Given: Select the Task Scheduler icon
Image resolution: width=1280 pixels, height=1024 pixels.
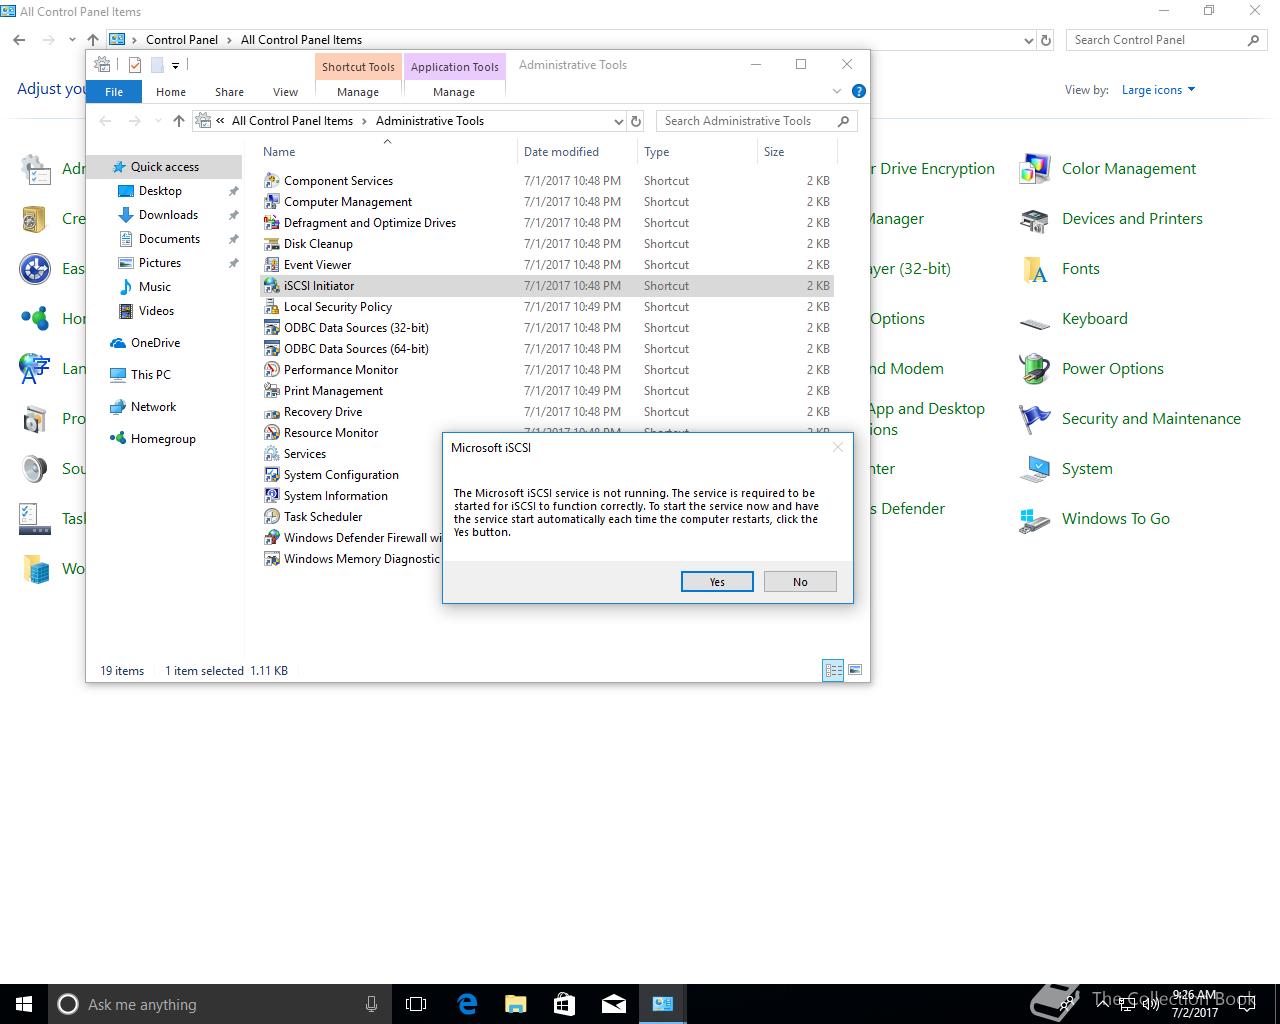Looking at the screenshot, I should coord(271,517).
